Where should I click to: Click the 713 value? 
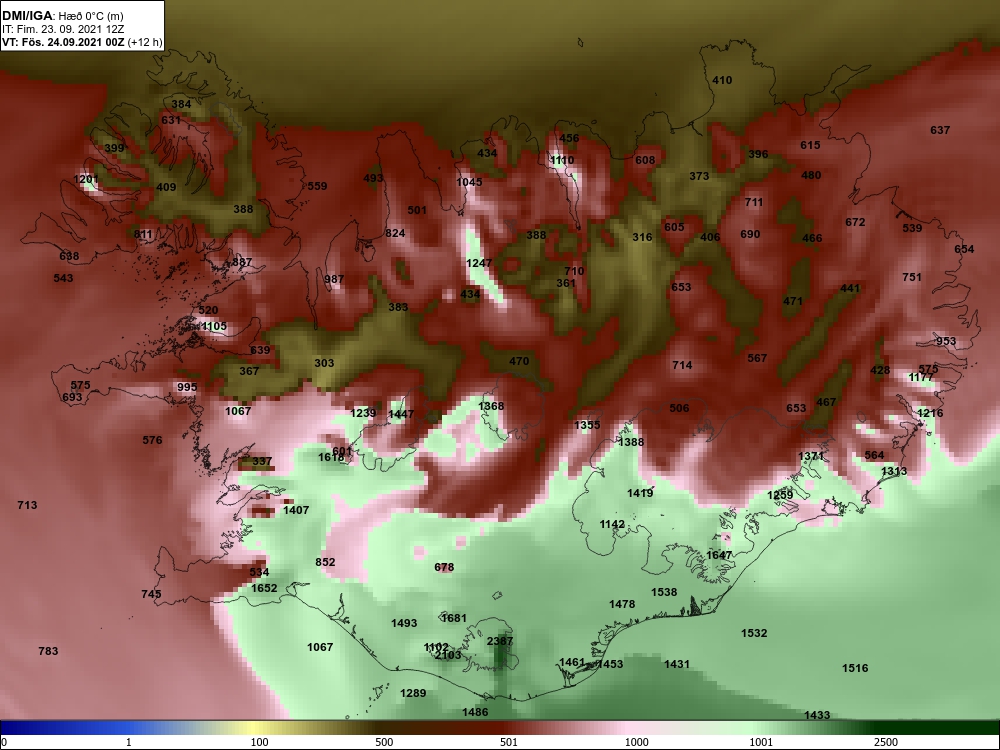tap(27, 505)
